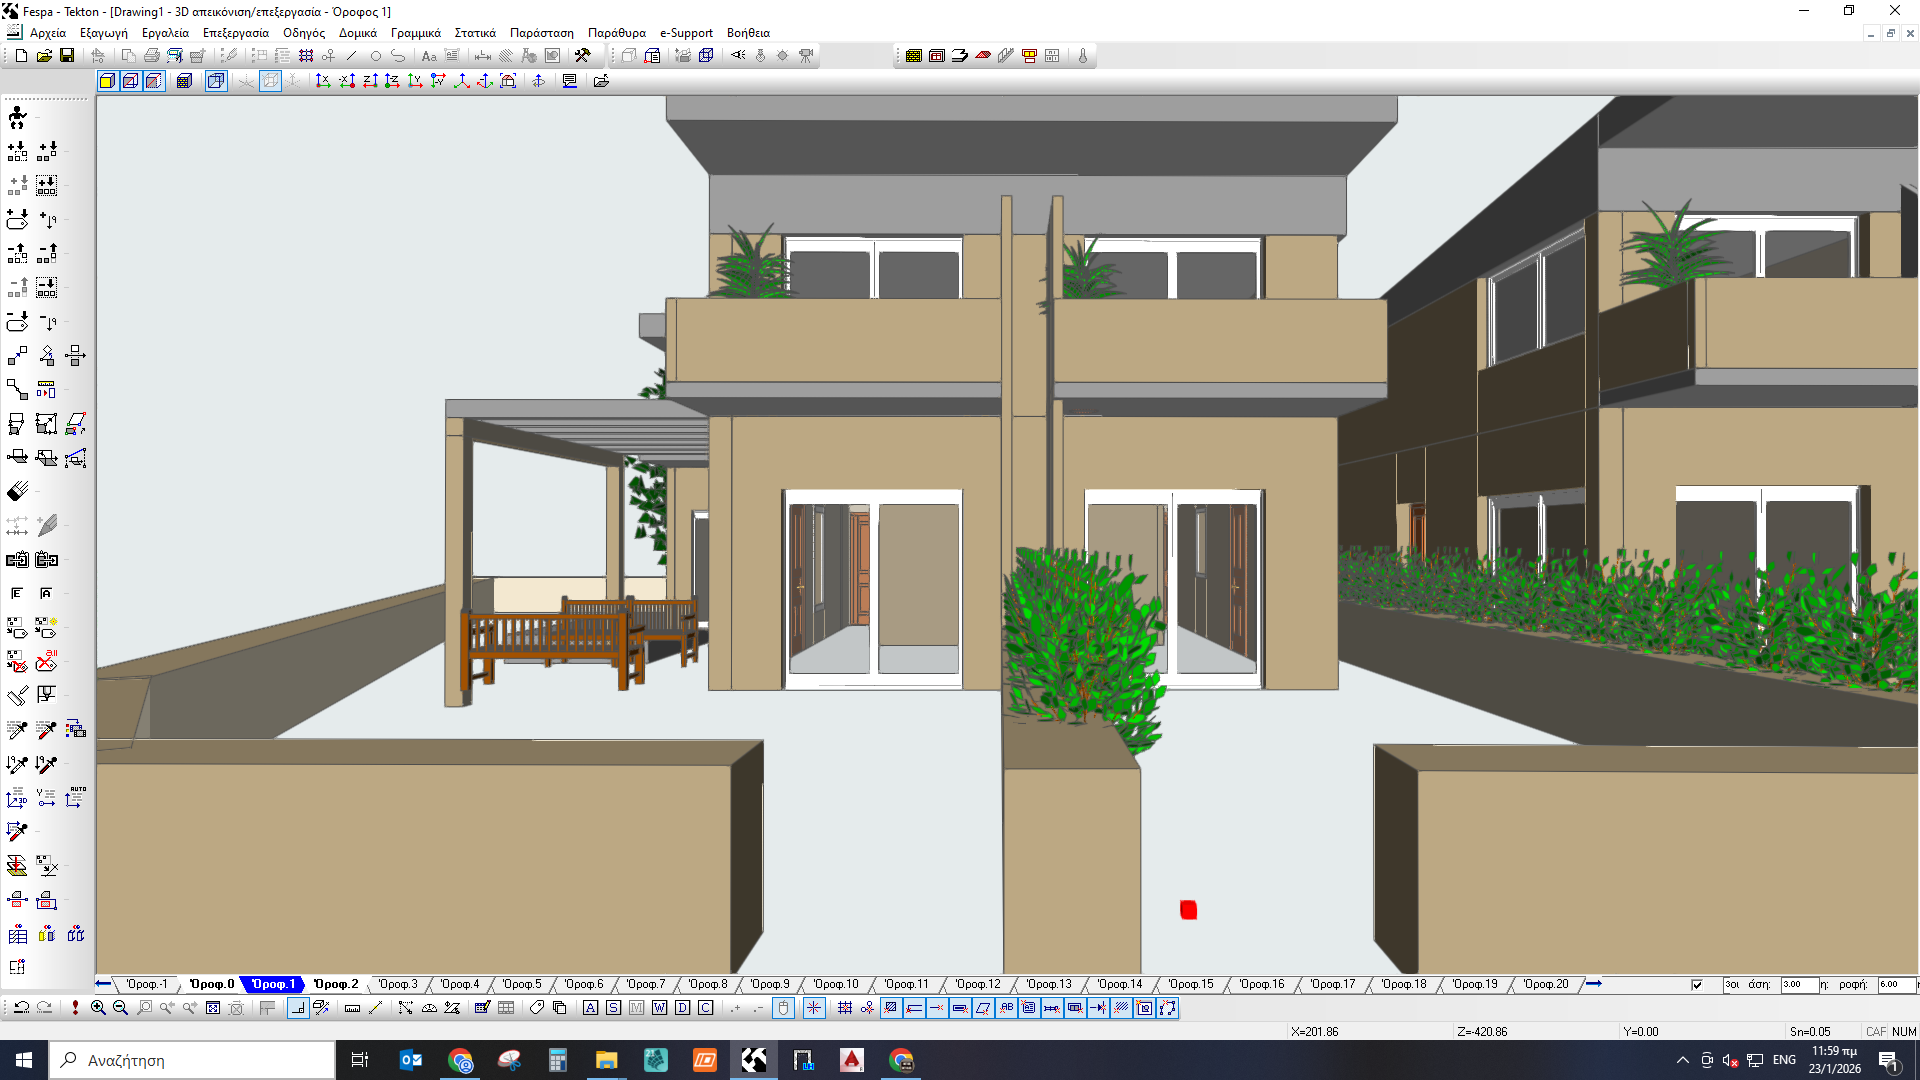Open Windows taskbar search box
The height and width of the screenshot is (1080, 1920).
pyautogui.click(x=190, y=1060)
